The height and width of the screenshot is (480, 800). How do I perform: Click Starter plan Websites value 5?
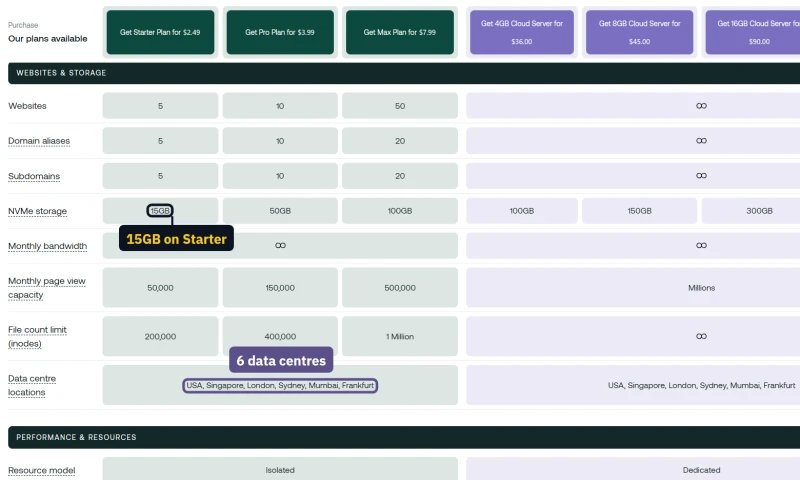pos(160,106)
